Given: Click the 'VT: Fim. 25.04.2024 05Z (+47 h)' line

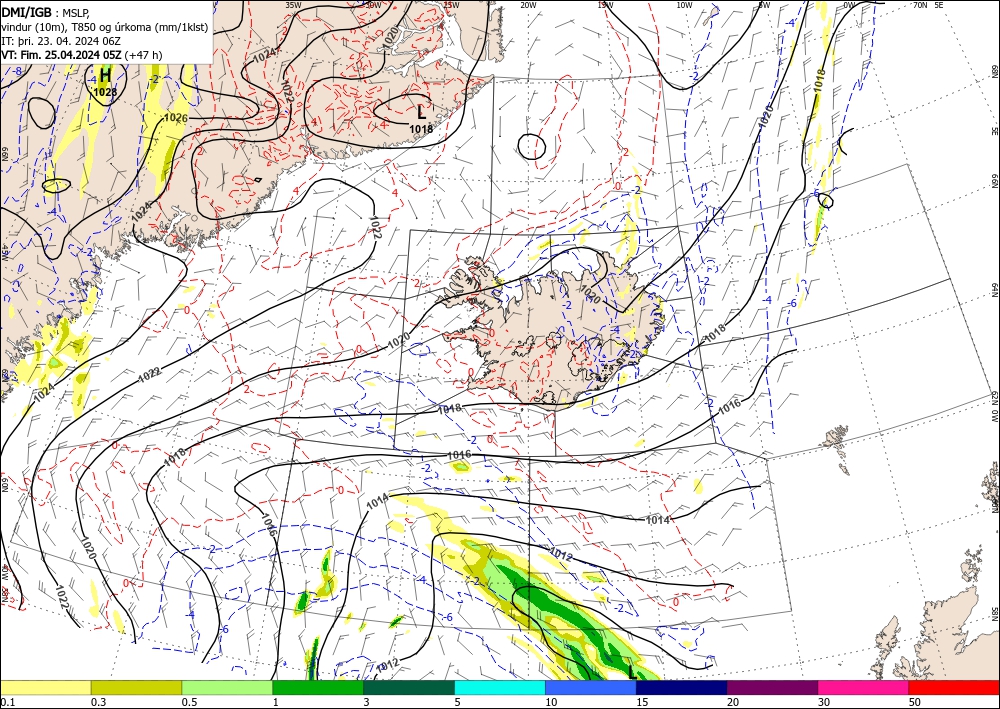Looking at the screenshot, I should 82,55.
